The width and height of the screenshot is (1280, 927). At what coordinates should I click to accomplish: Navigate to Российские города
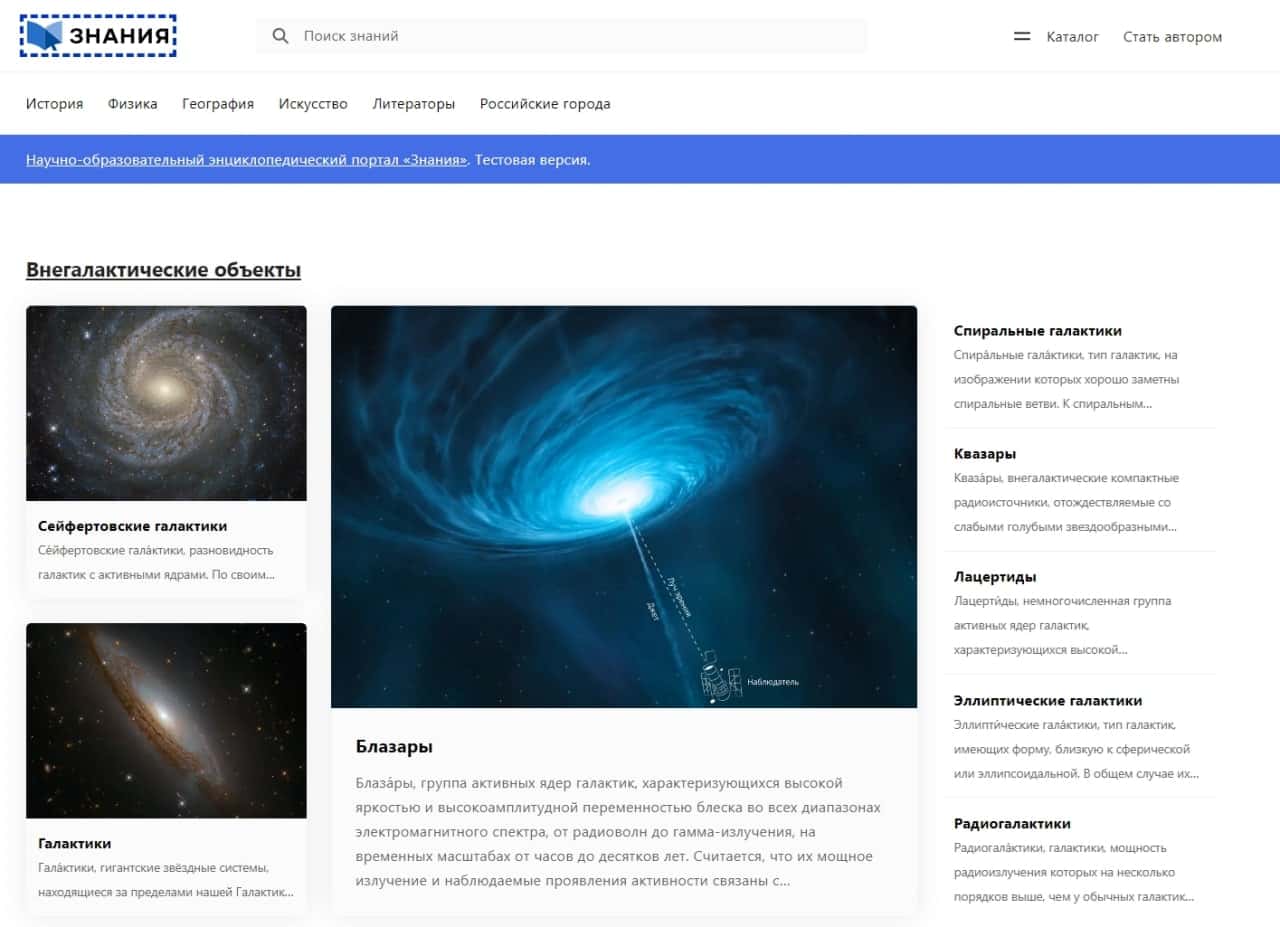(x=545, y=104)
